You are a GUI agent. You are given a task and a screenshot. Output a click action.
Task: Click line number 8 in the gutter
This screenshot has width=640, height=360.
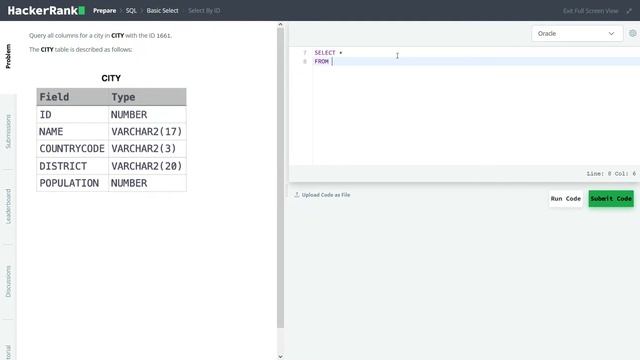[305, 62]
